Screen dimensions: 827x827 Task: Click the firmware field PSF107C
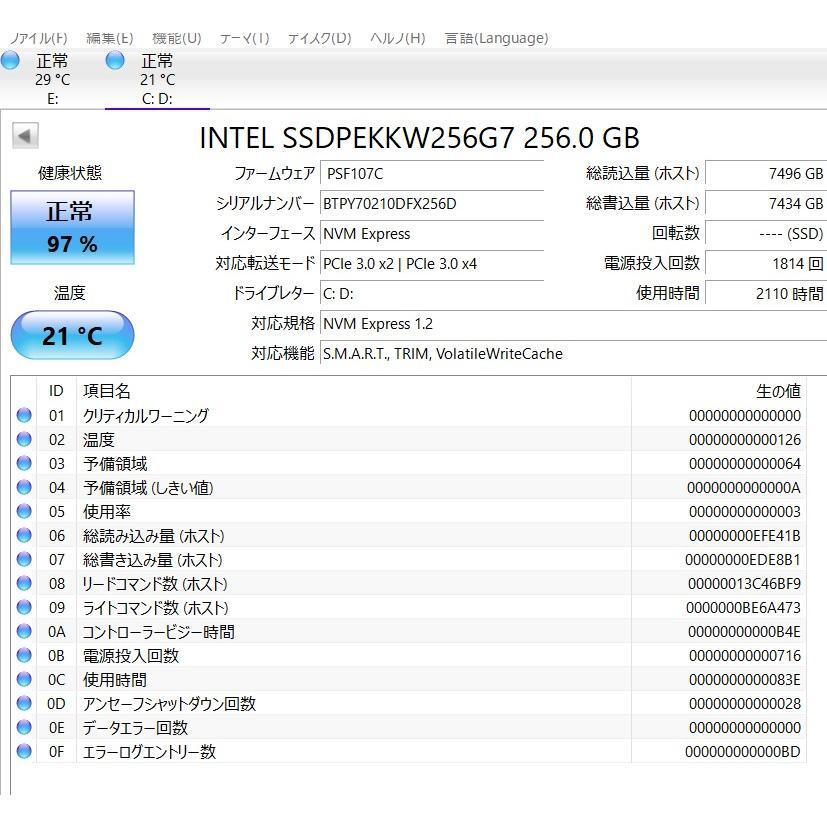432,174
